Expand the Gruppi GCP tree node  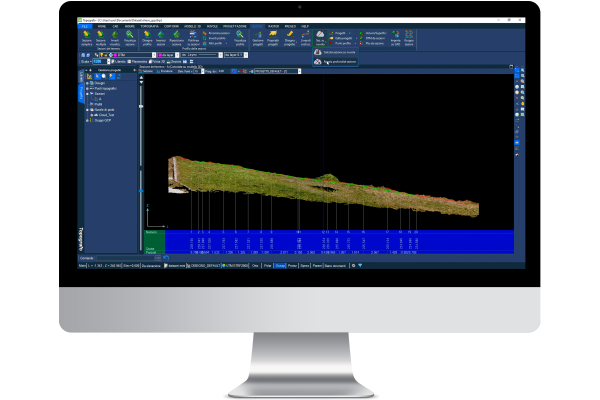(x=87, y=120)
